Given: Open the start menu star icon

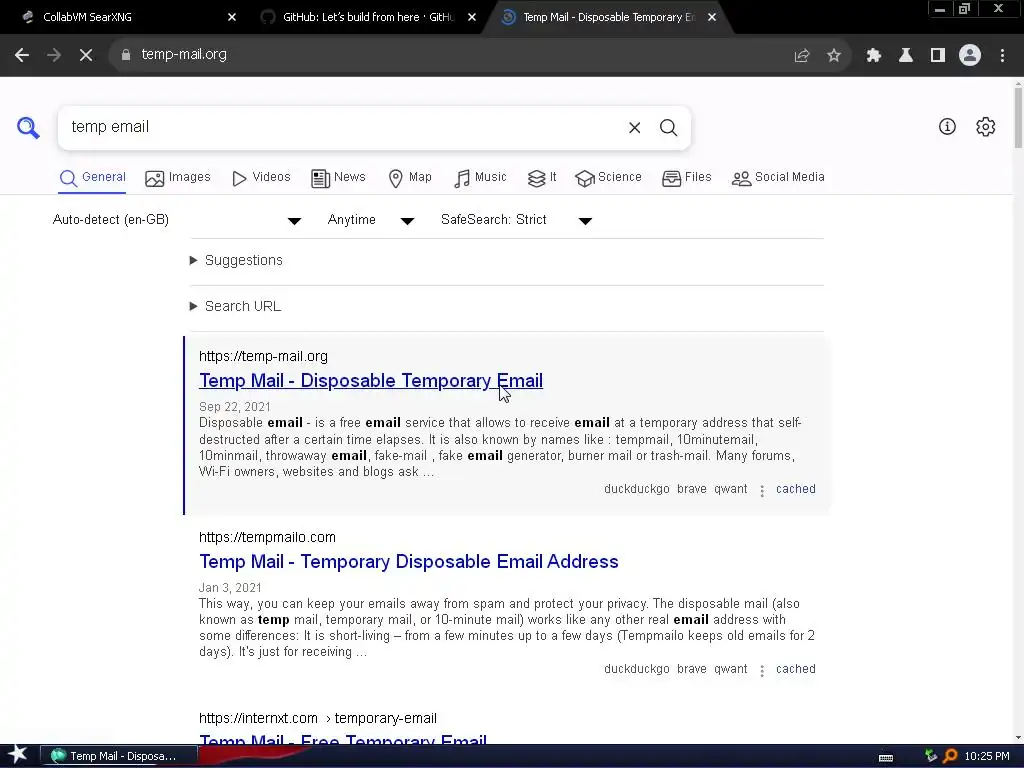Looking at the screenshot, I should (18, 755).
